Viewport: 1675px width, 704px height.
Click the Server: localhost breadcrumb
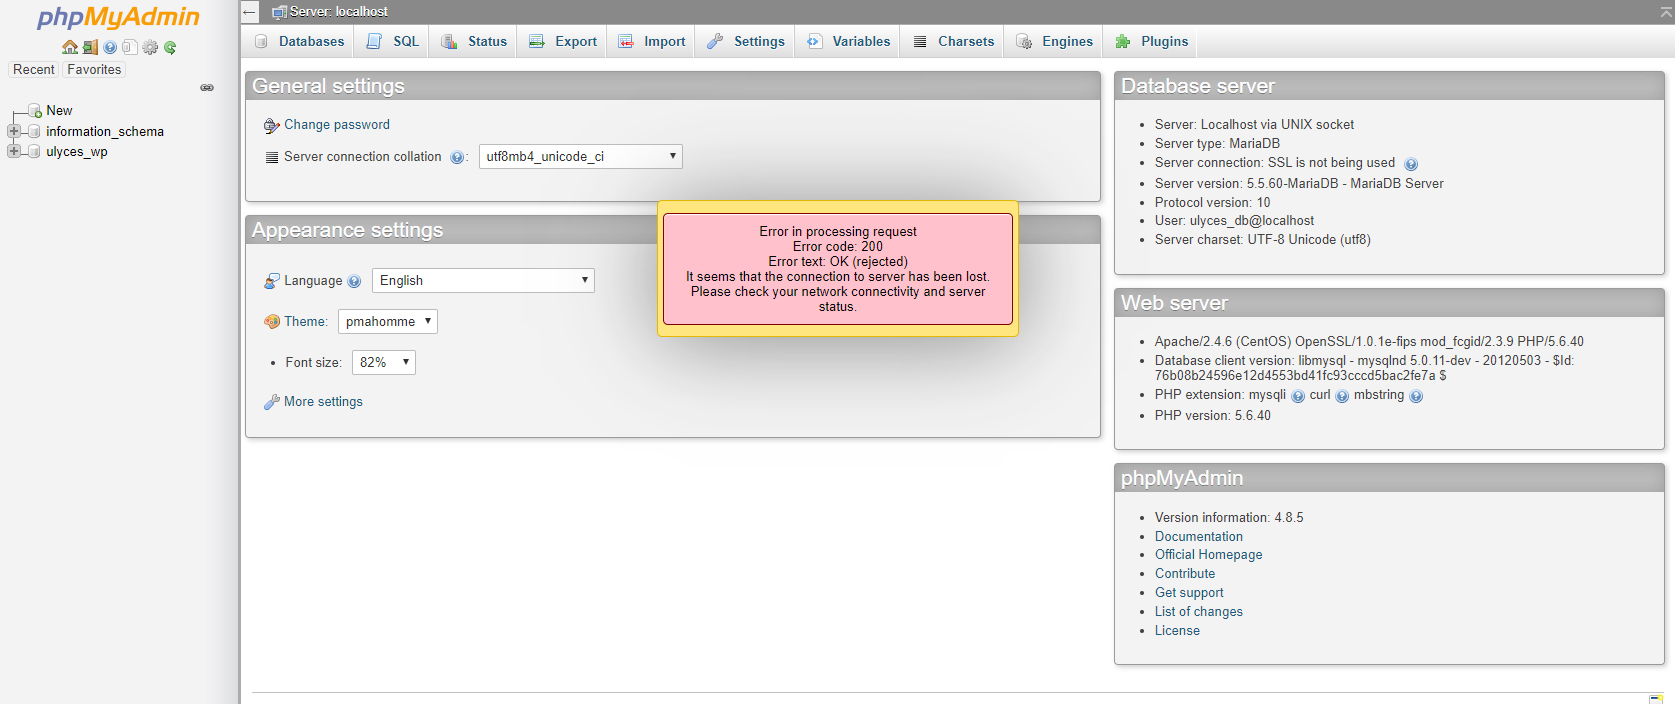pos(338,12)
